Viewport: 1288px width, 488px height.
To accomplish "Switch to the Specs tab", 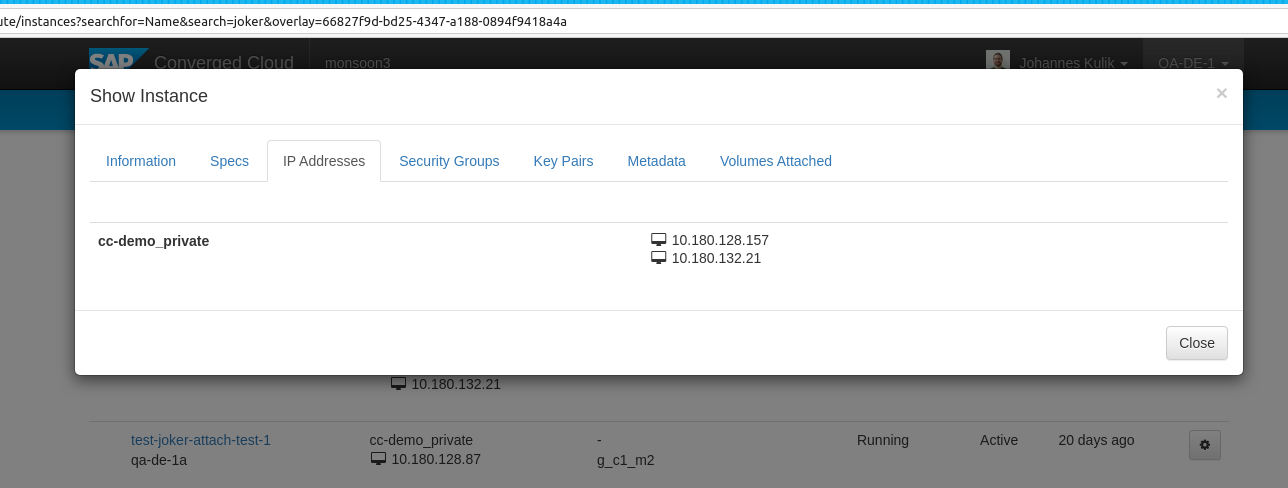I will point(229,161).
